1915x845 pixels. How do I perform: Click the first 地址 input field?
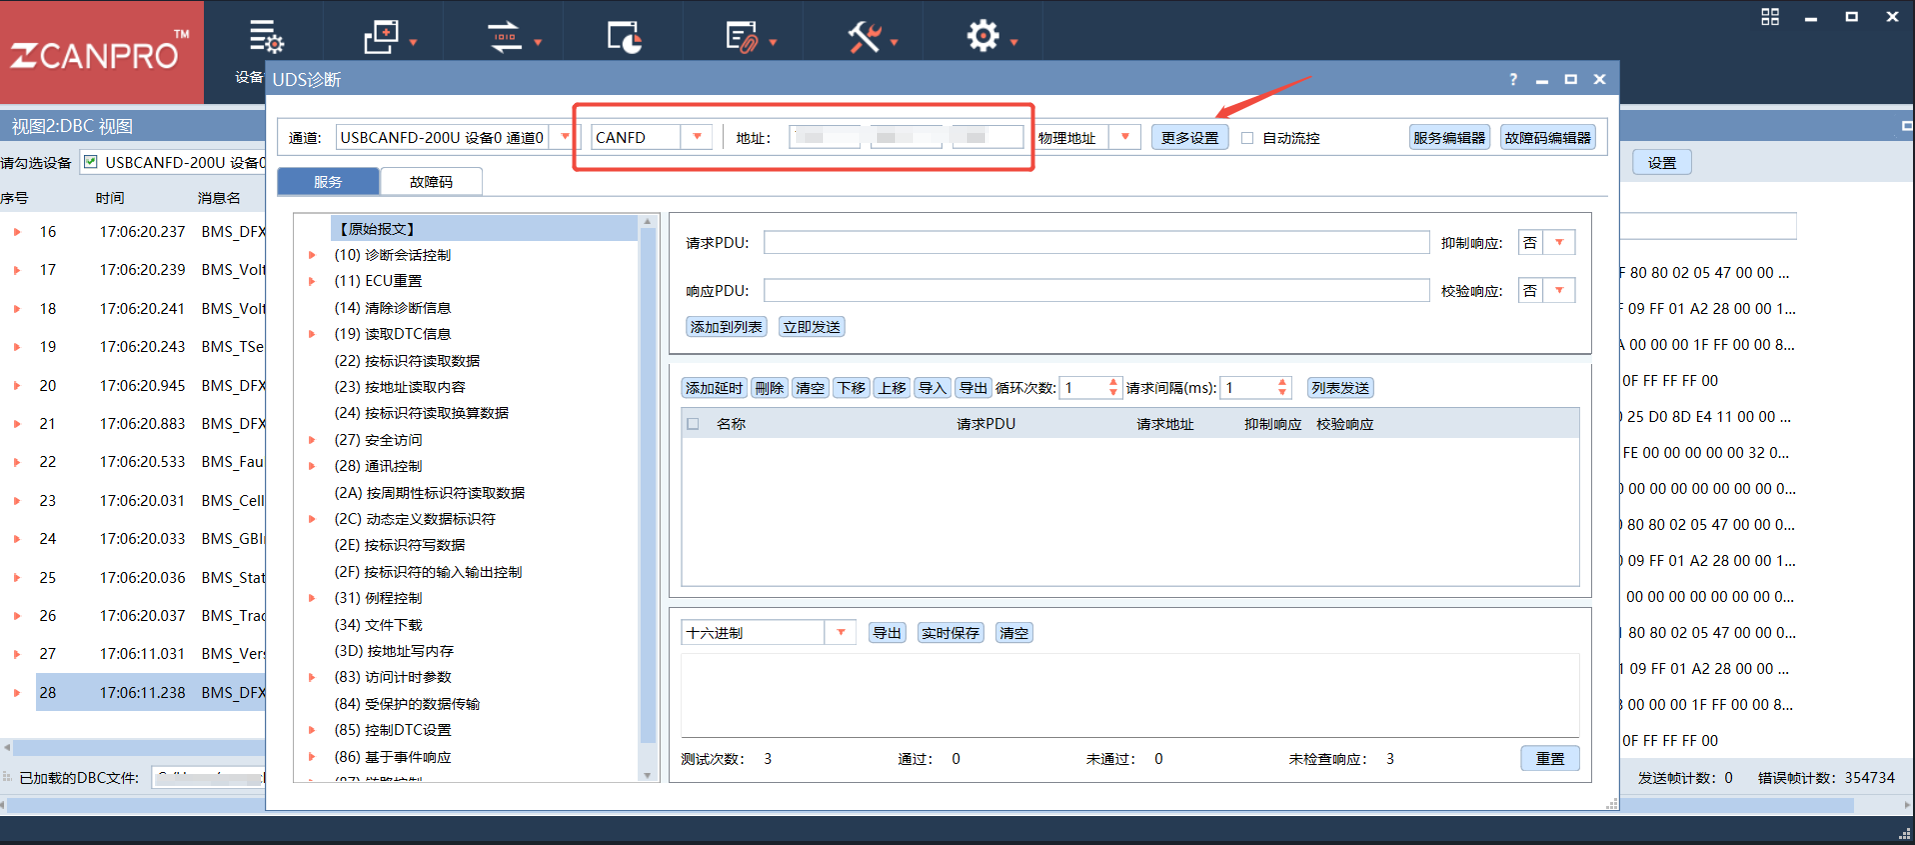point(825,137)
